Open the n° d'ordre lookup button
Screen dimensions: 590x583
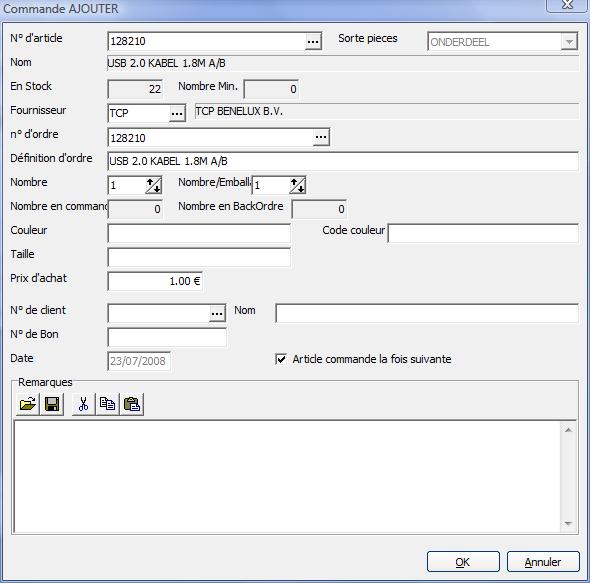click(321, 137)
